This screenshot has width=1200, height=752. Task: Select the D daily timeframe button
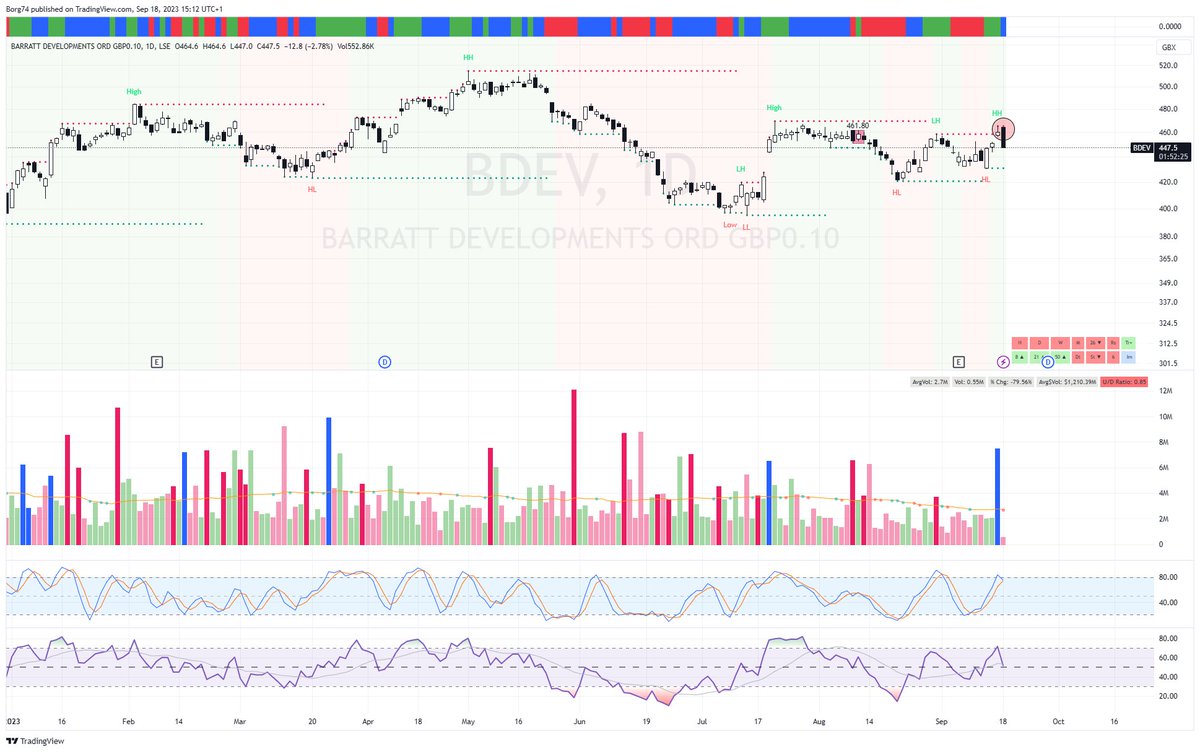[1040, 343]
